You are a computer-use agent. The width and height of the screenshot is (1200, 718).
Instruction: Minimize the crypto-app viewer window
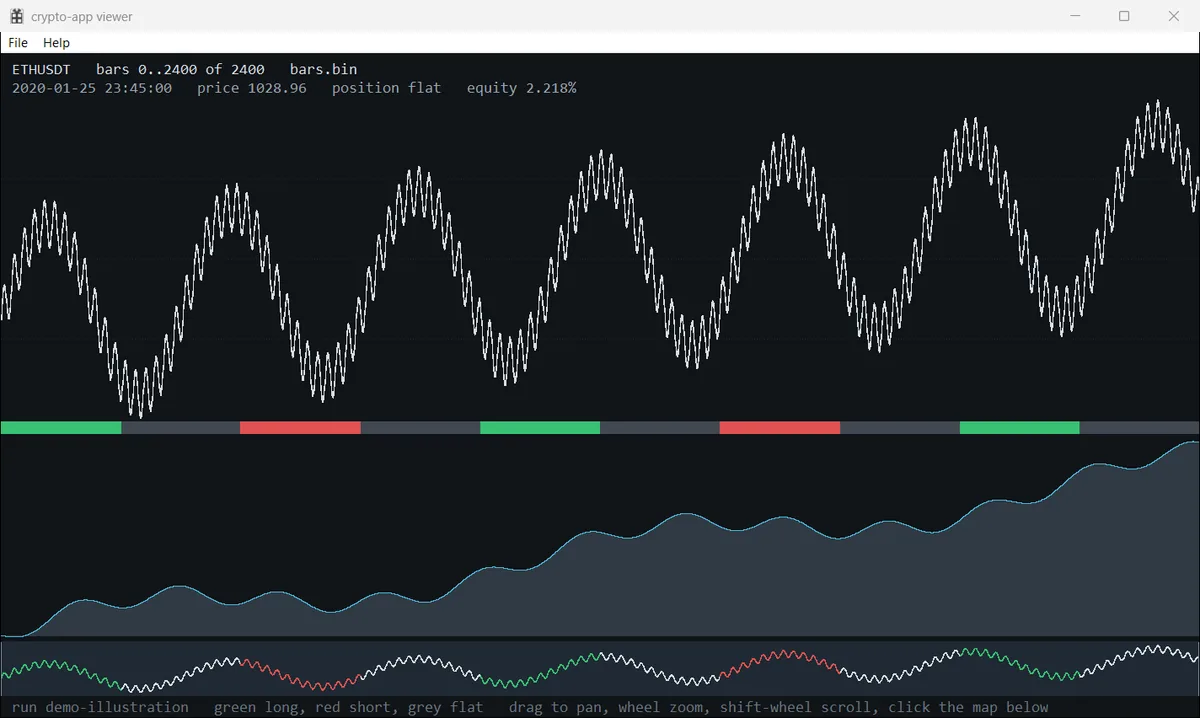(1076, 16)
